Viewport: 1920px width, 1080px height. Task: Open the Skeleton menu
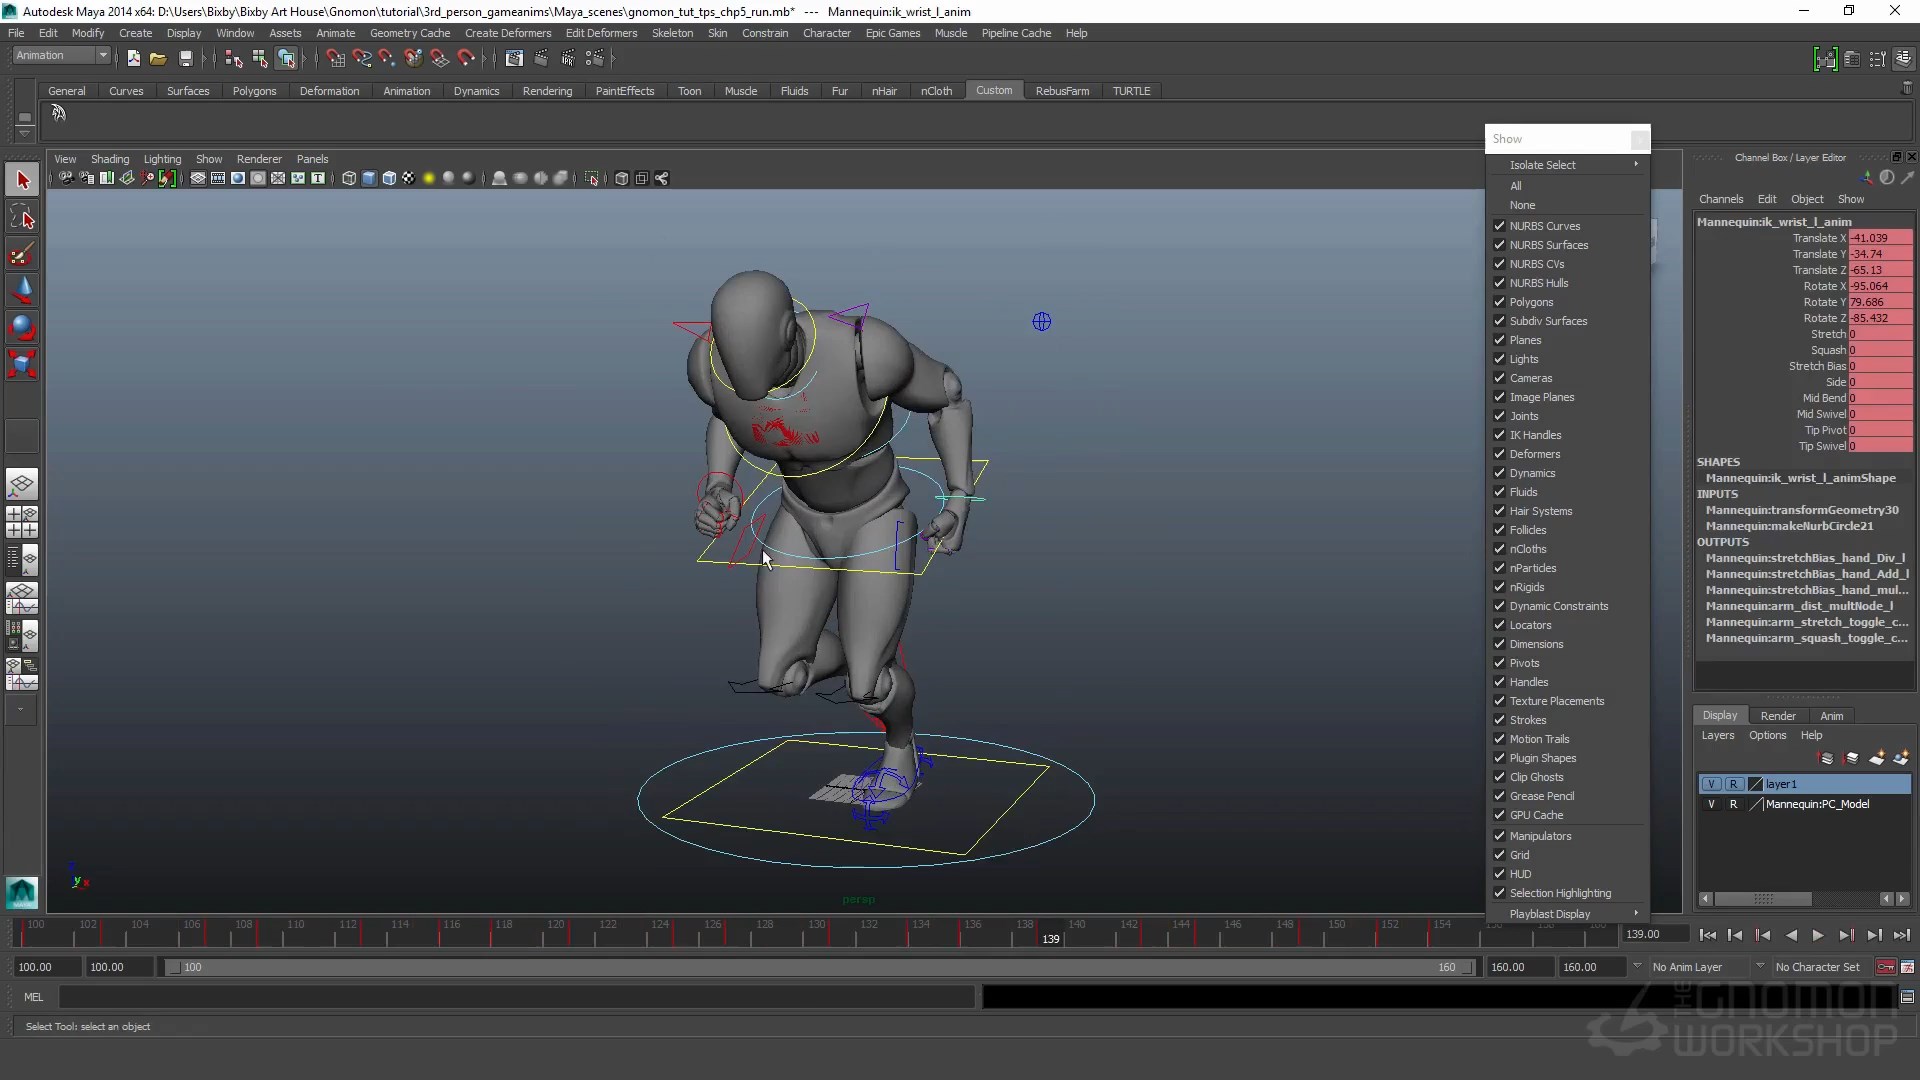pos(671,33)
